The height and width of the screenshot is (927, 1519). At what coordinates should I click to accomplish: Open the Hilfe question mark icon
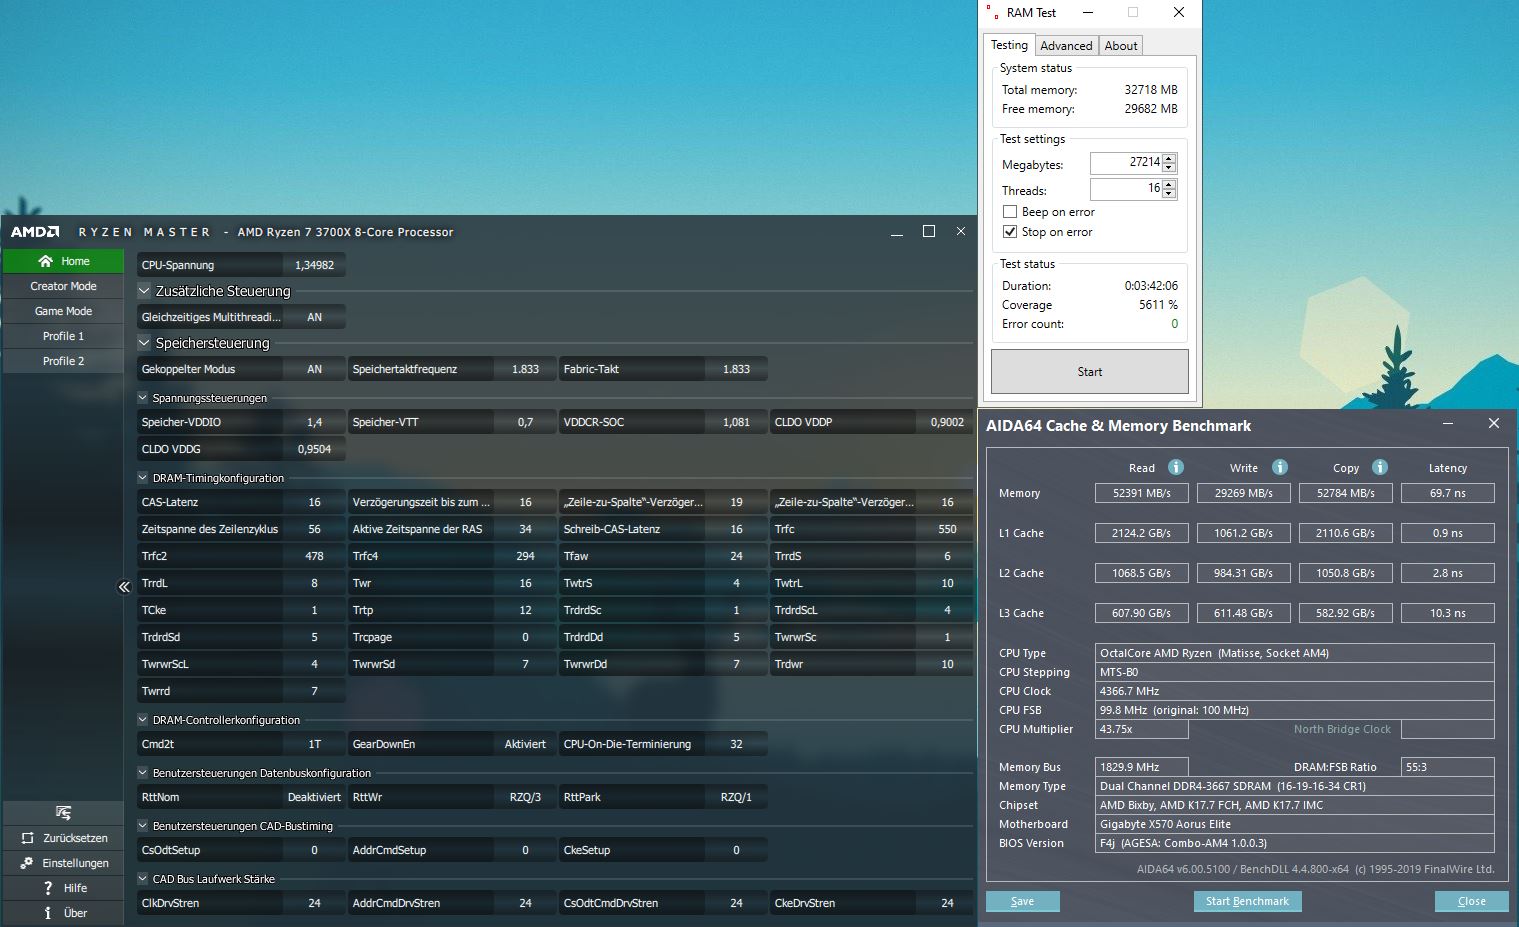pyautogui.click(x=47, y=888)
